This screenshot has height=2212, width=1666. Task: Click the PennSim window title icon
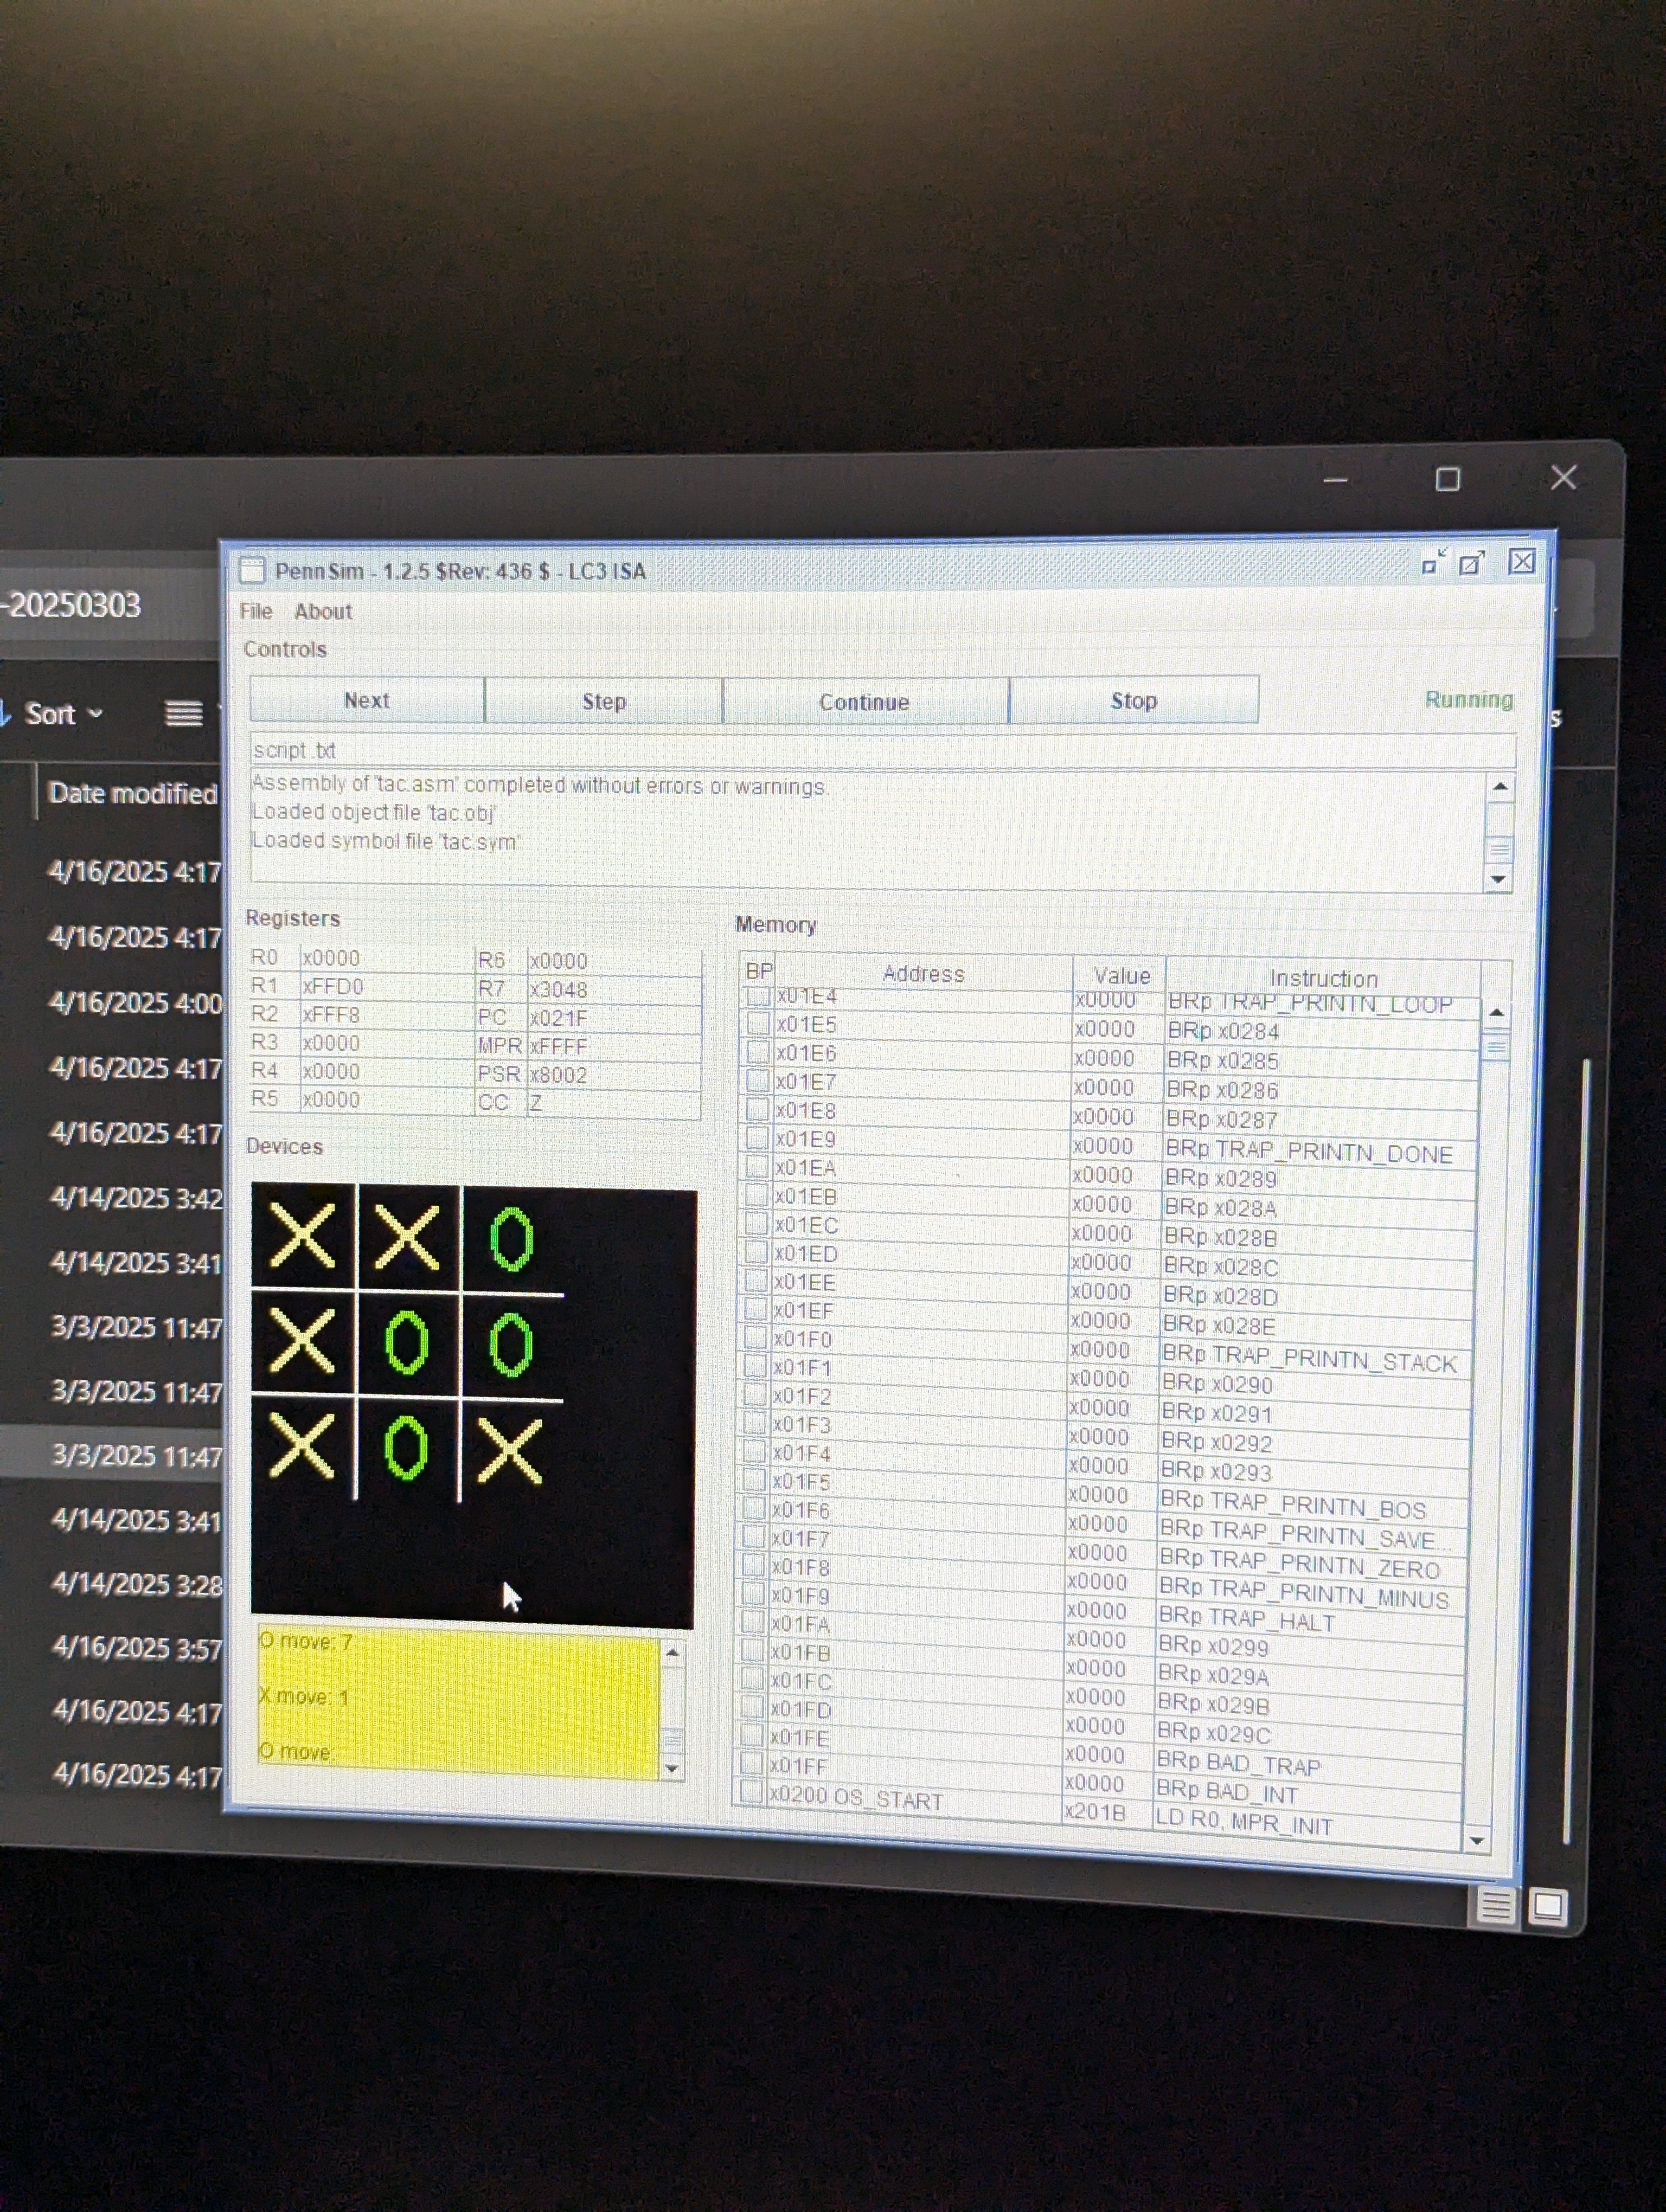252,570
